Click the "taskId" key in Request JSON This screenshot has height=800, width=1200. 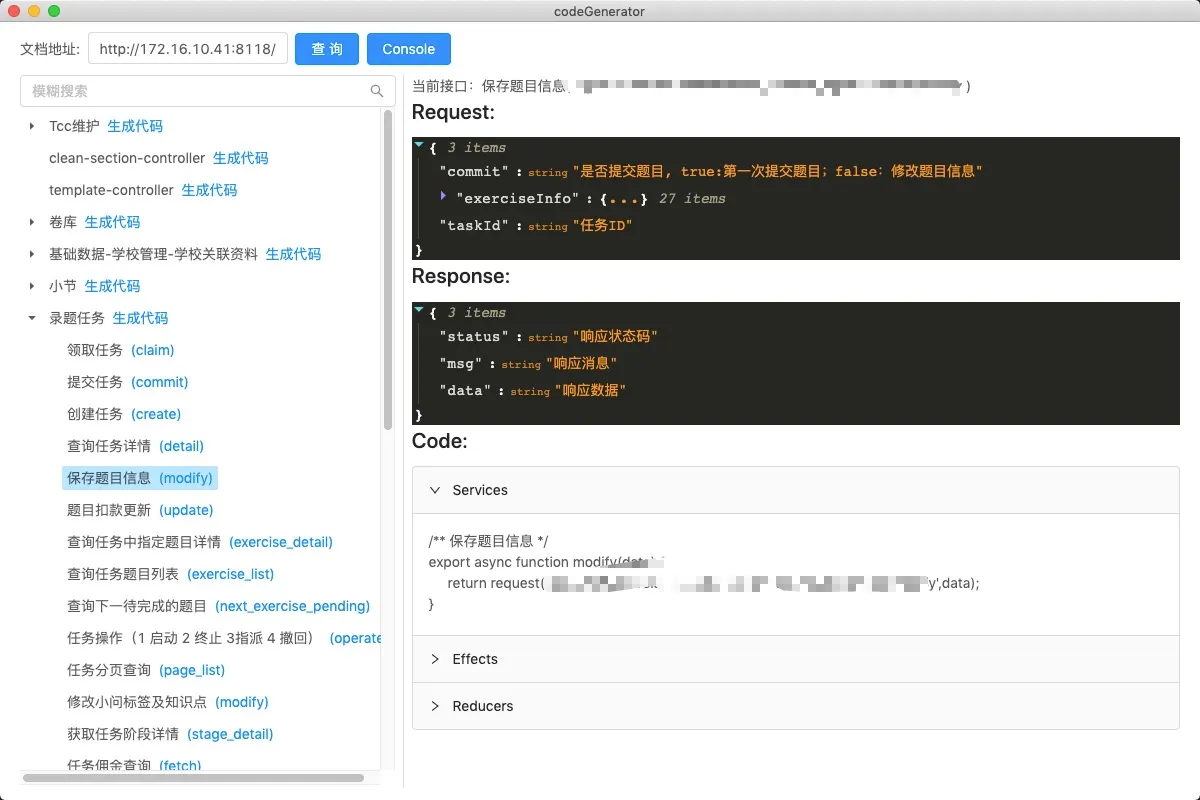[475, 226]
